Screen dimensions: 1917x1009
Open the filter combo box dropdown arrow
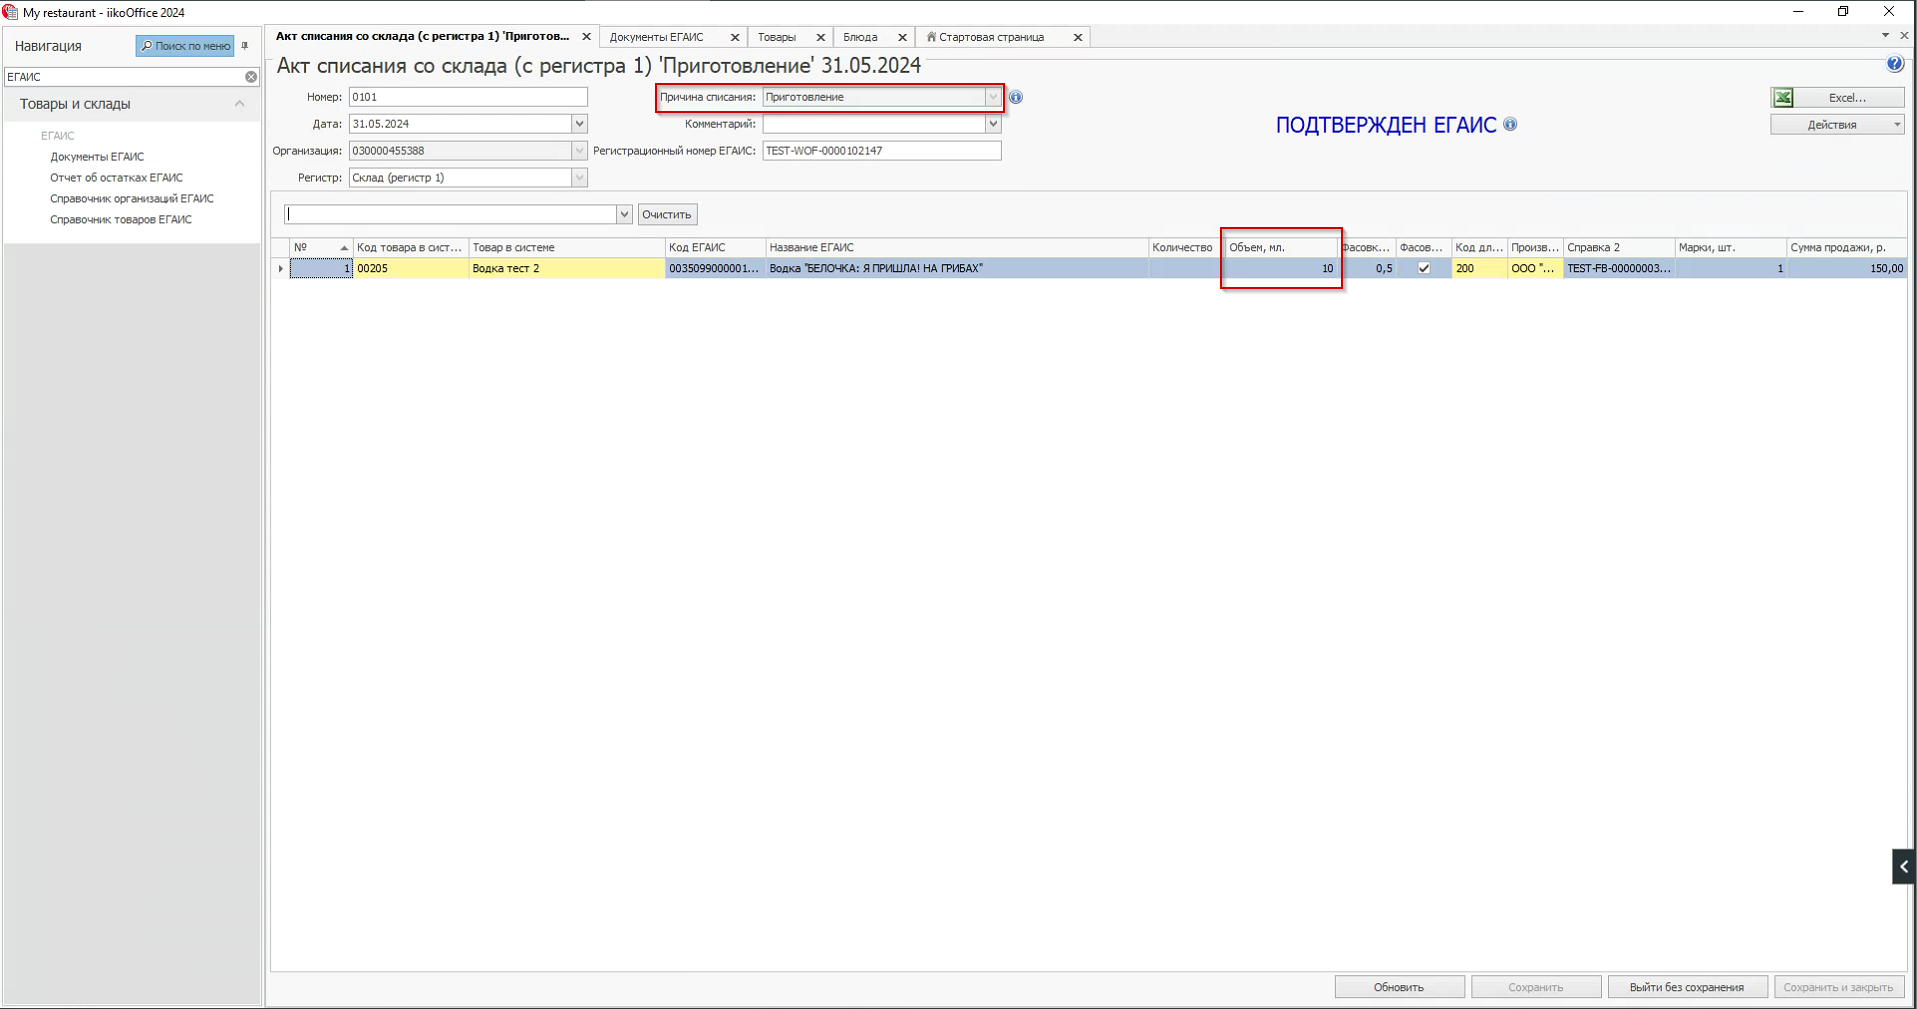624,214
